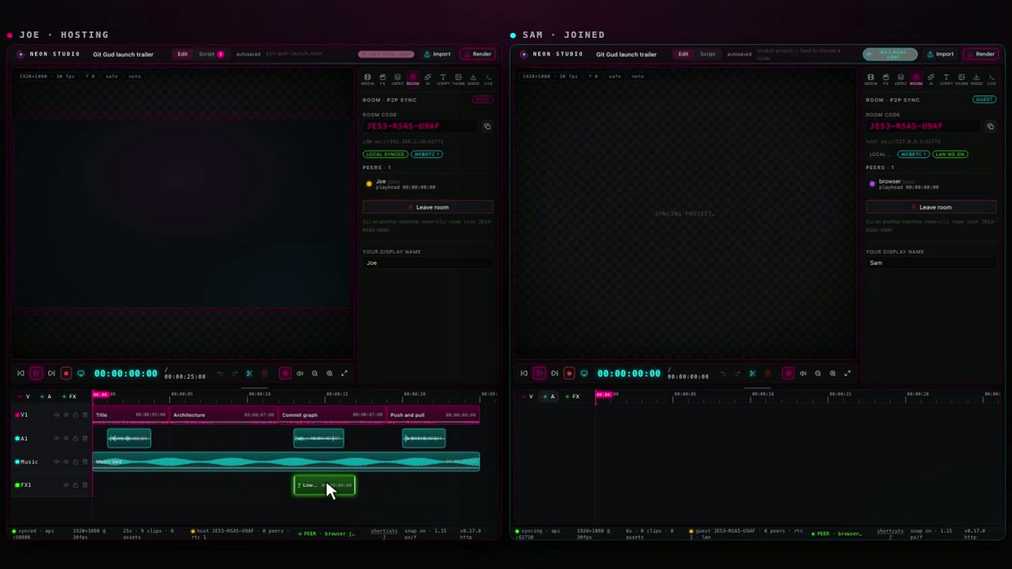Open the FX panel tab in Joe's window
Viewport: 1012px width, 569px height.
(382, 79)
